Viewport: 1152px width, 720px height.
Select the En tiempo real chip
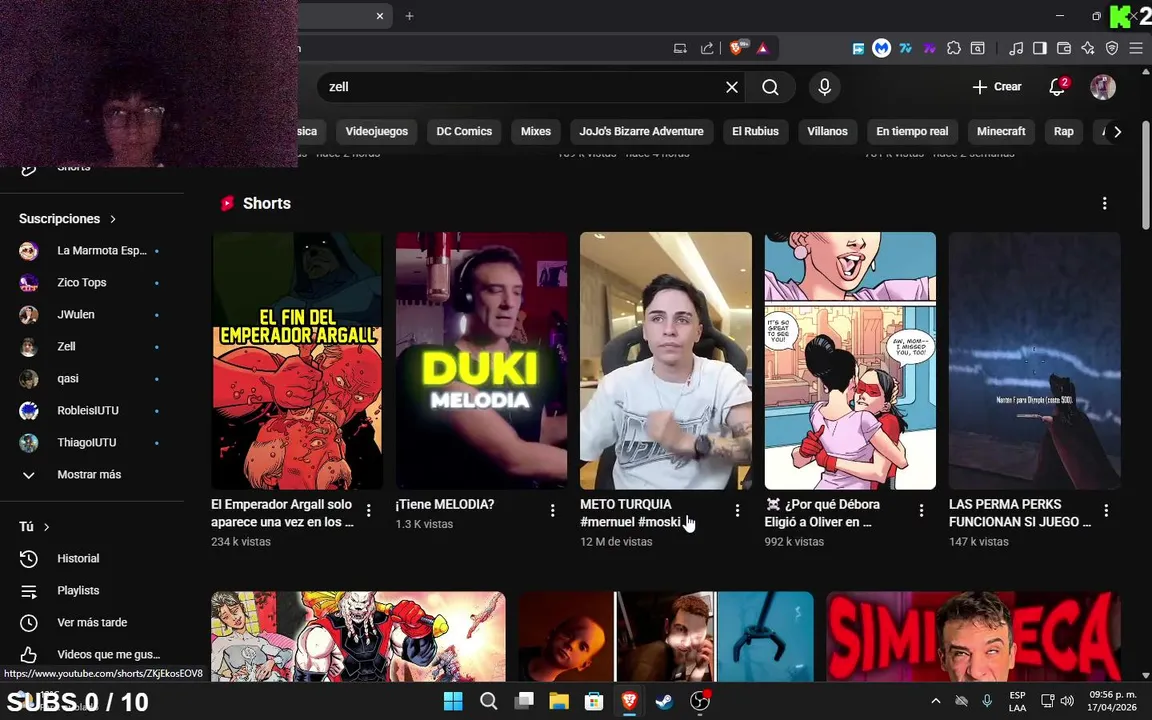(x=912, y=132)
